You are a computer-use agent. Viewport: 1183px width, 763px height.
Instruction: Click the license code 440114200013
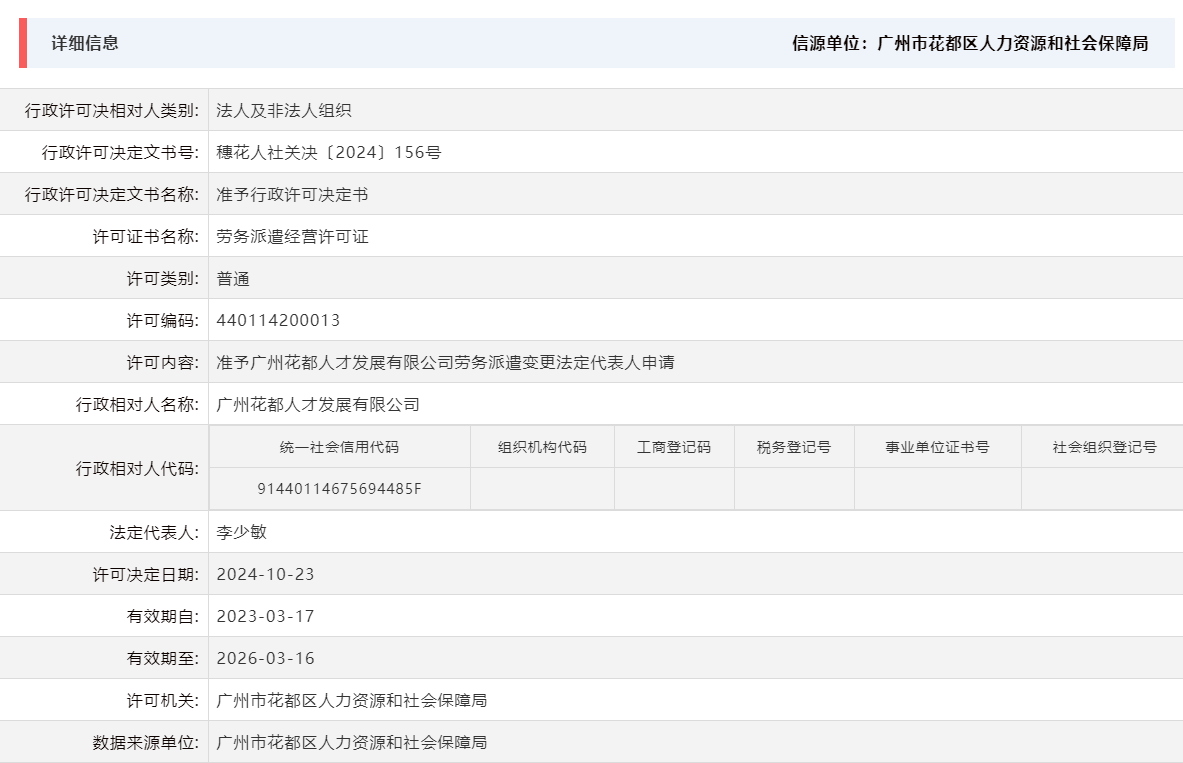point(267,320)
